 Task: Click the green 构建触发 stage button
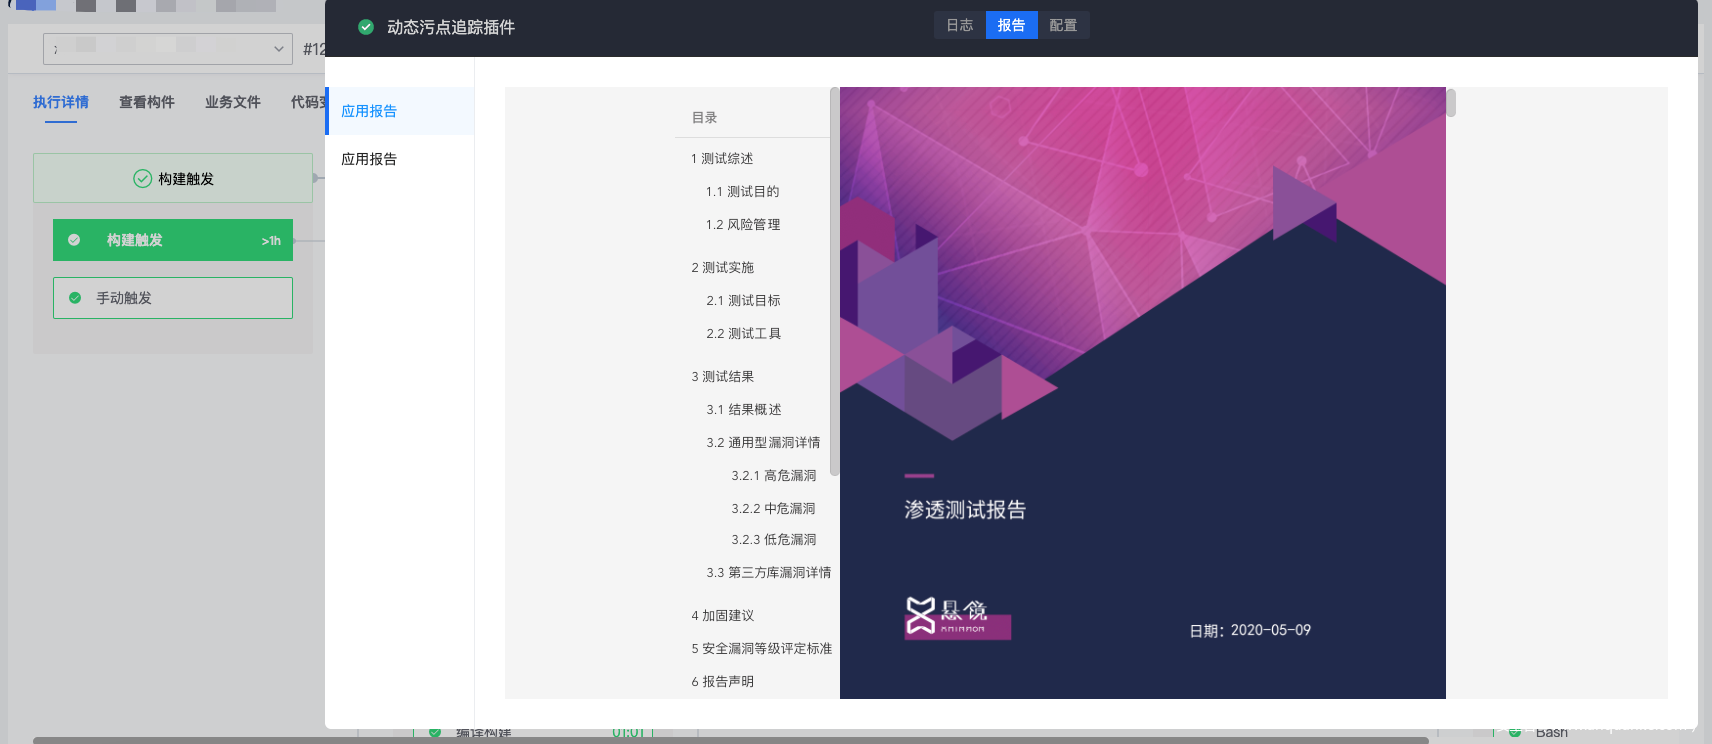click(x=173, y=240)
